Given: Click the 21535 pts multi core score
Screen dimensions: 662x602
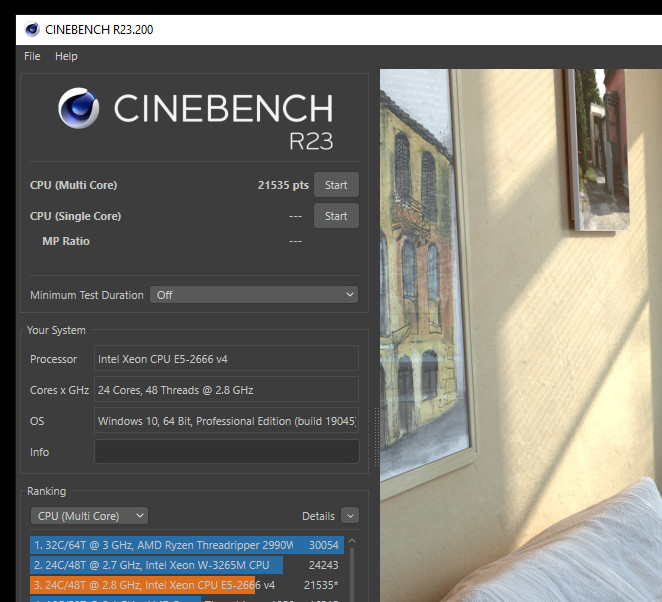Looking at the screenshot, I should 283,185.
